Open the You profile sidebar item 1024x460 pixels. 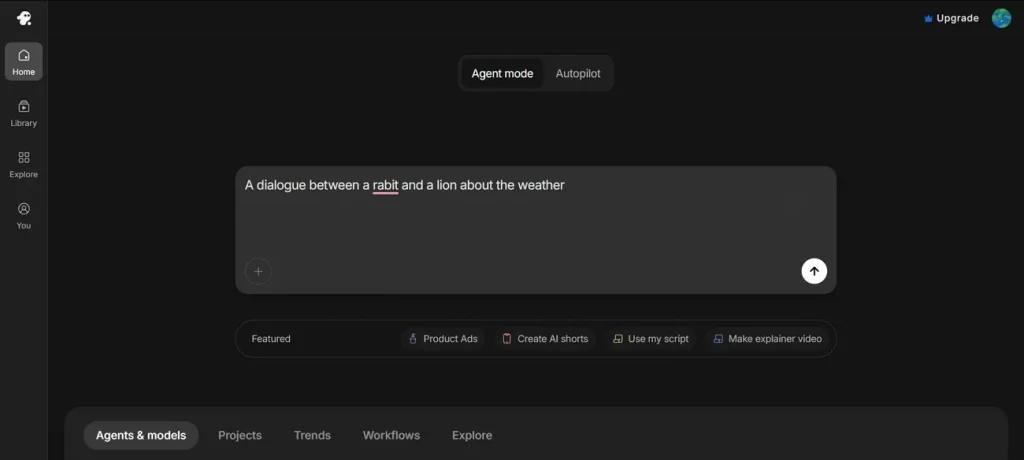coord(24,216)
